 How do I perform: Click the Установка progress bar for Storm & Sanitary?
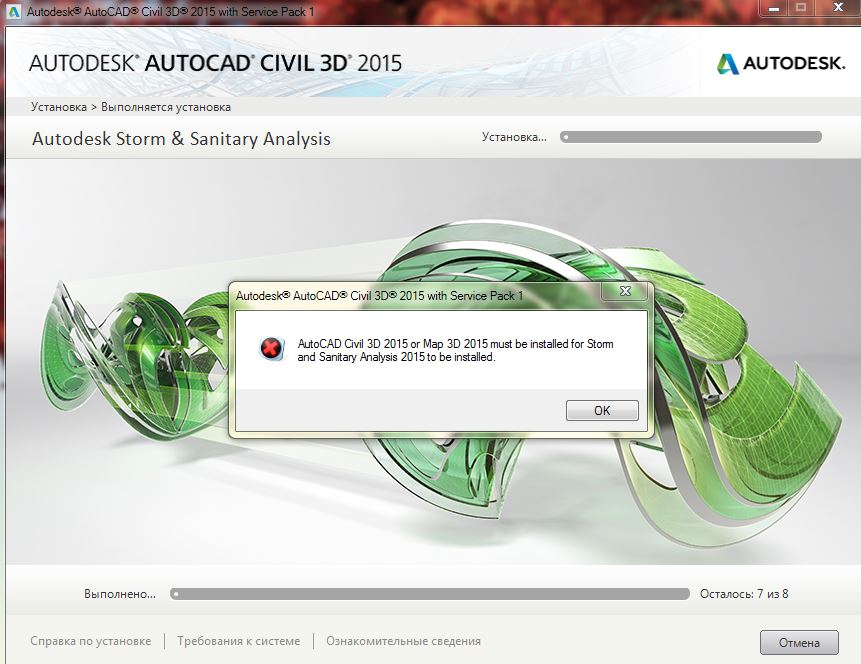click(x=691, y=137)
